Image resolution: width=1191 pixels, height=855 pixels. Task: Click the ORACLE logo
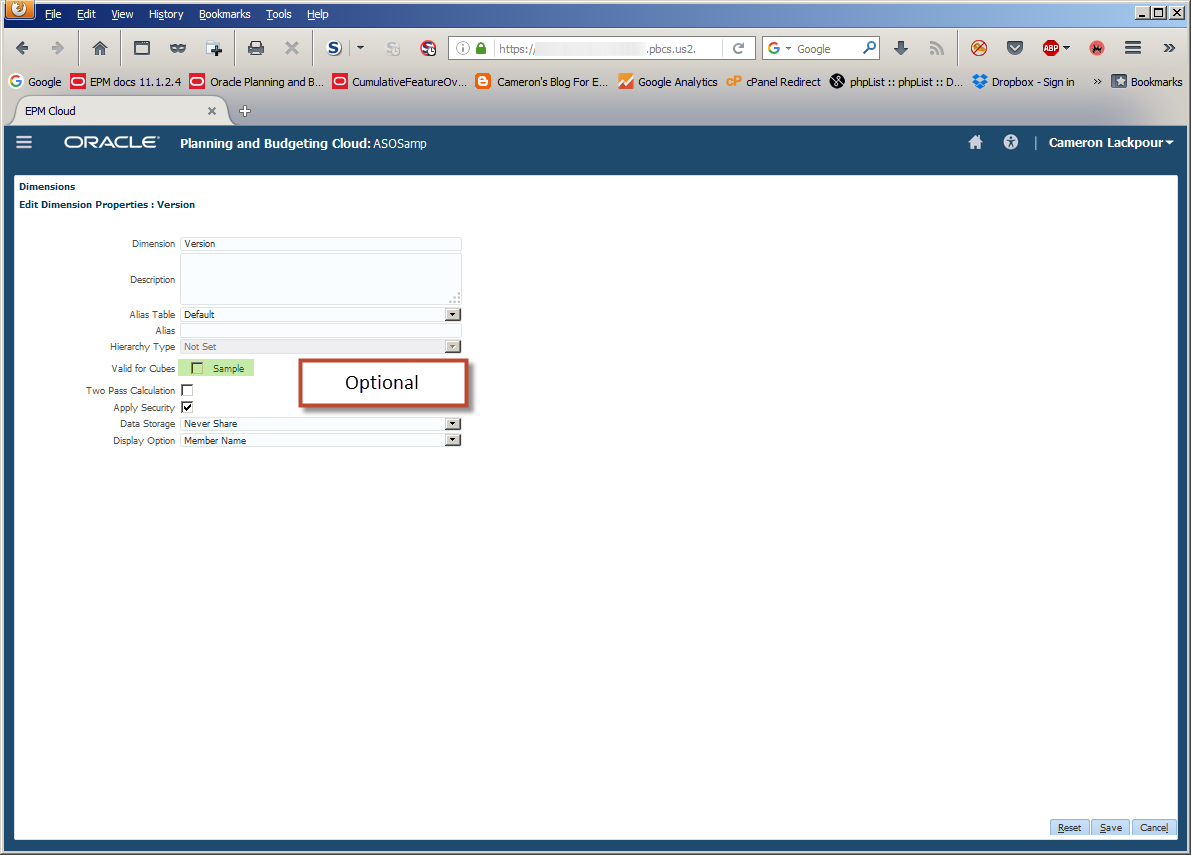pos(112,142)
